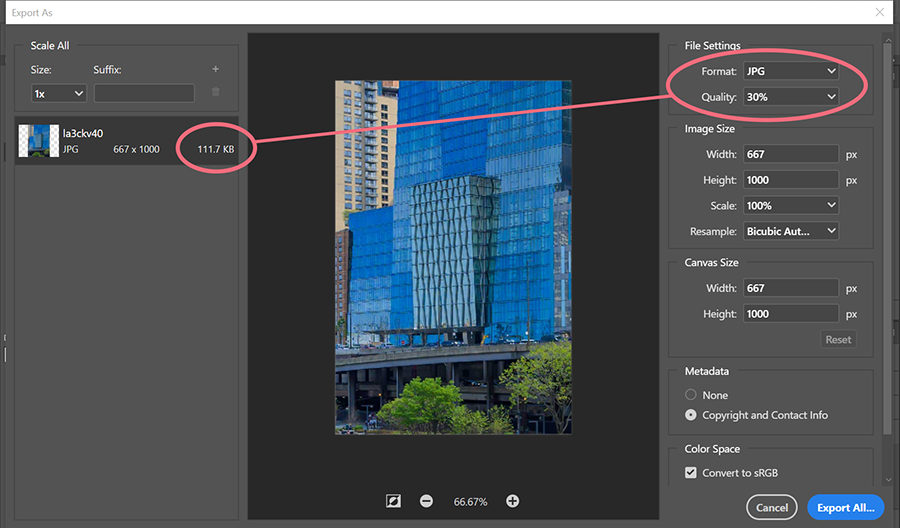Toggle the 2-up comparison view icon
The width and height of the screenshot is (900, 528).
click(x=393, y=501)
